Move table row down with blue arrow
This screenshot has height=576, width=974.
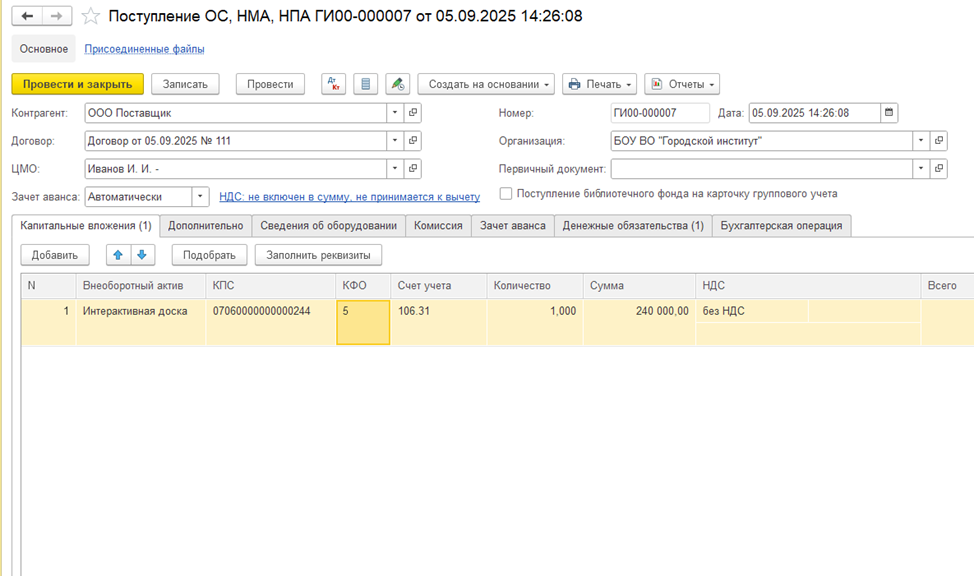coord(142,255)
